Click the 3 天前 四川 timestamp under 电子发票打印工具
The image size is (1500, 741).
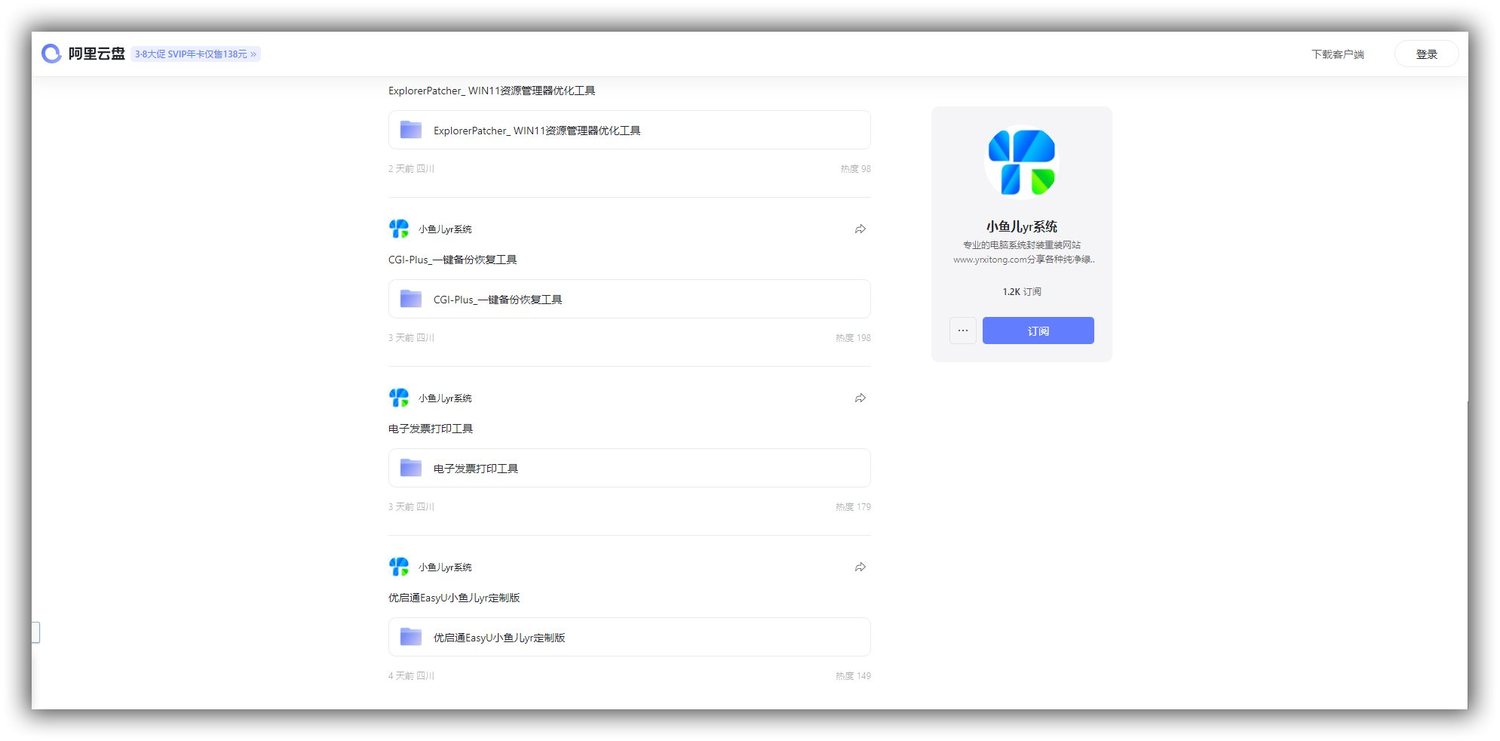click(x=411, y=507)
